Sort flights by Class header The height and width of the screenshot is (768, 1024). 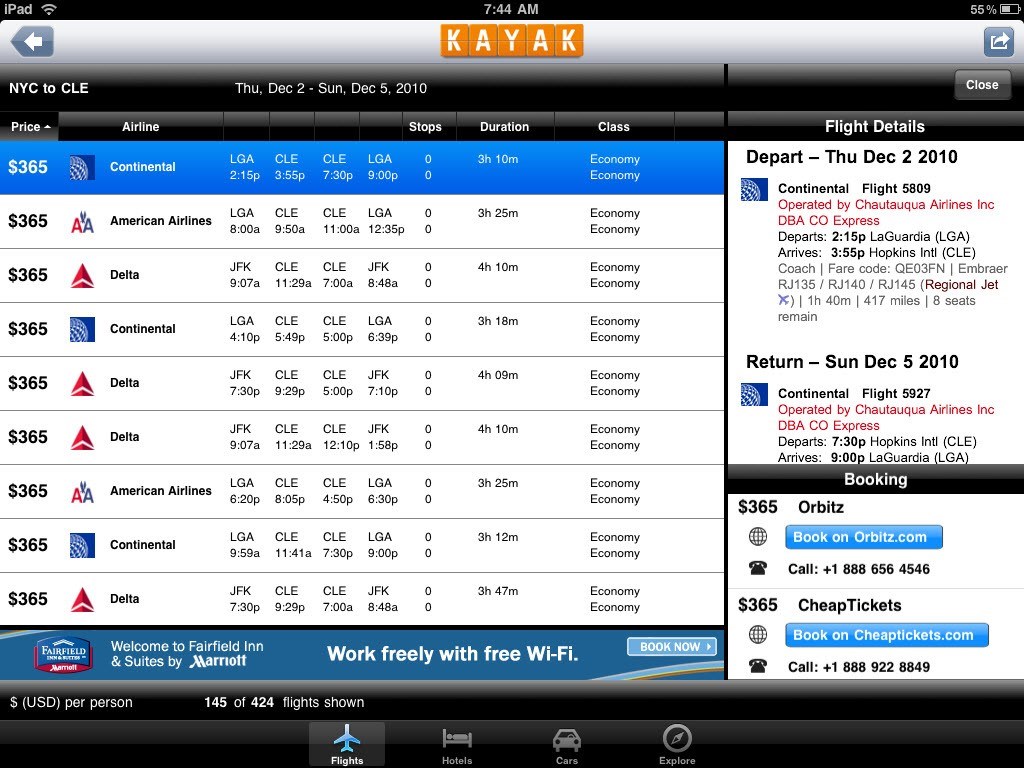pos(614,127)
